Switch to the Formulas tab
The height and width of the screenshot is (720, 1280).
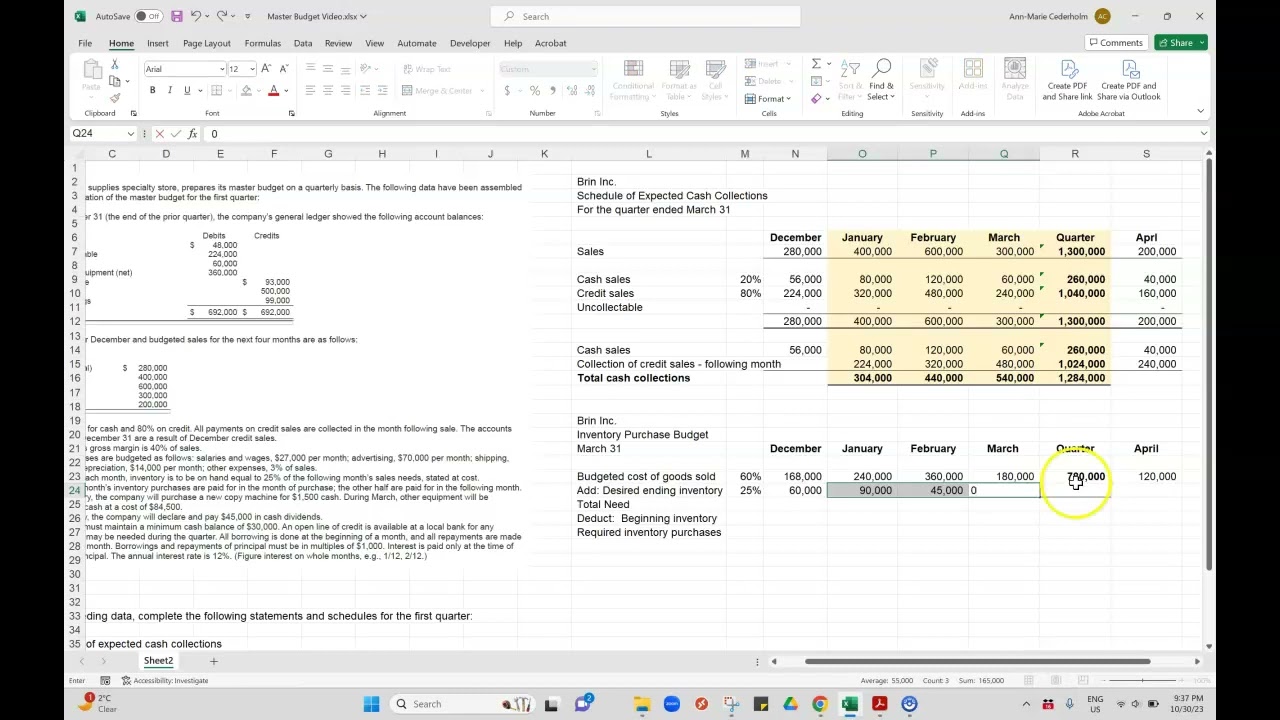(262, 43)
